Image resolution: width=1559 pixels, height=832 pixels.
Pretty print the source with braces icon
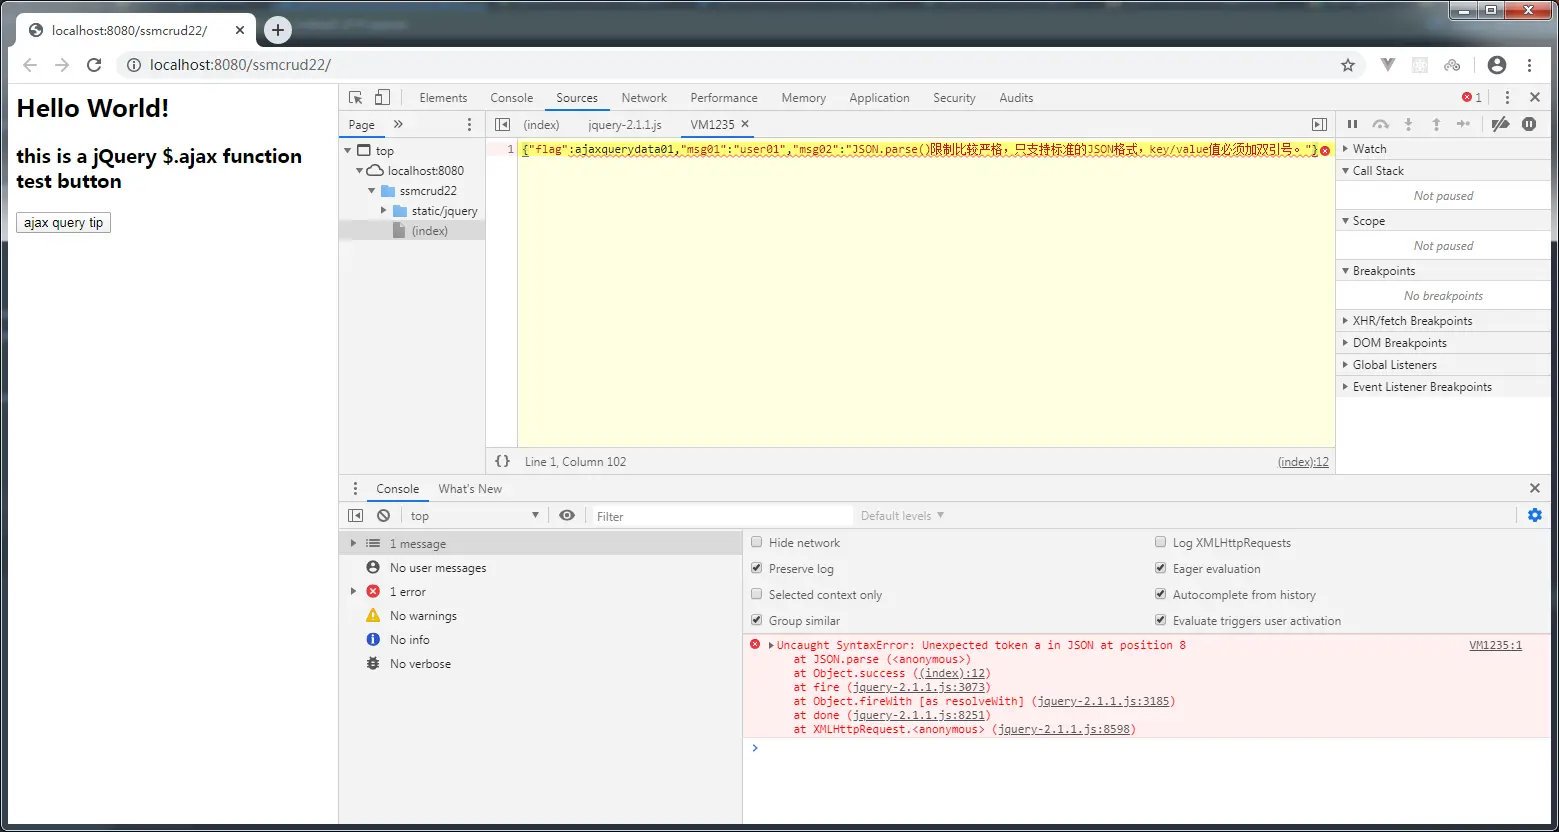tap(503, 461)
